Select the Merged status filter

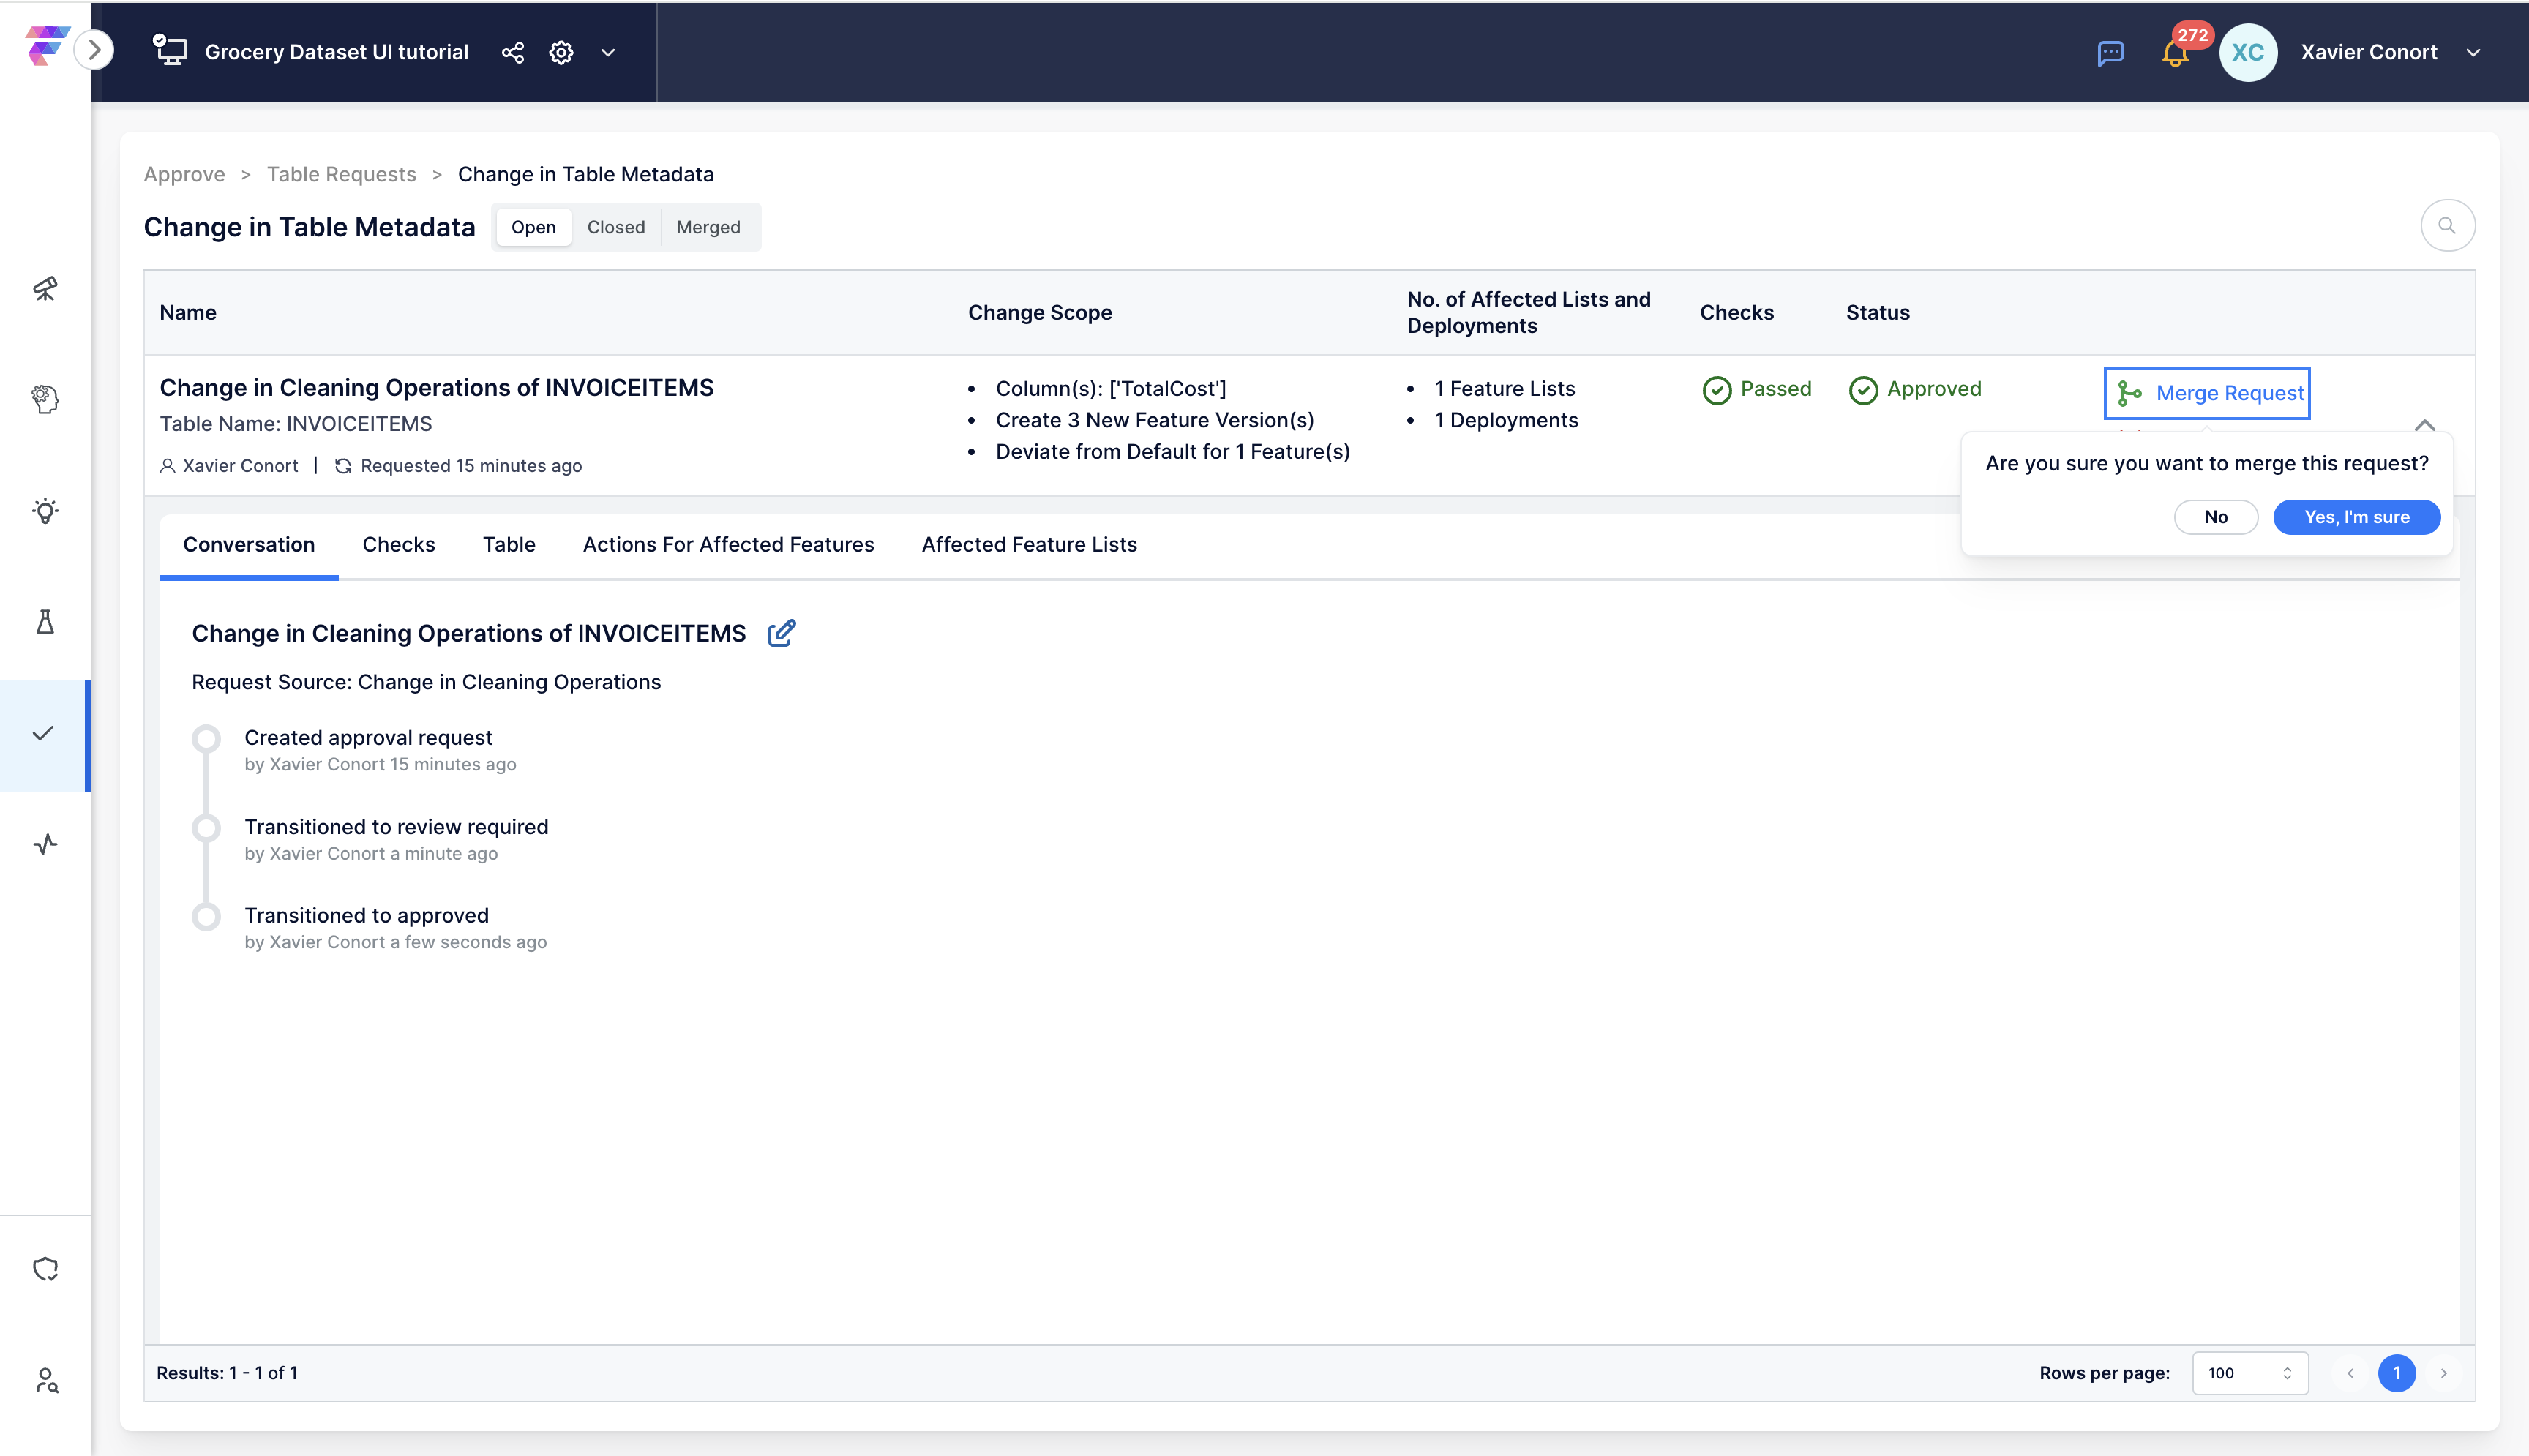click(708, 227)
